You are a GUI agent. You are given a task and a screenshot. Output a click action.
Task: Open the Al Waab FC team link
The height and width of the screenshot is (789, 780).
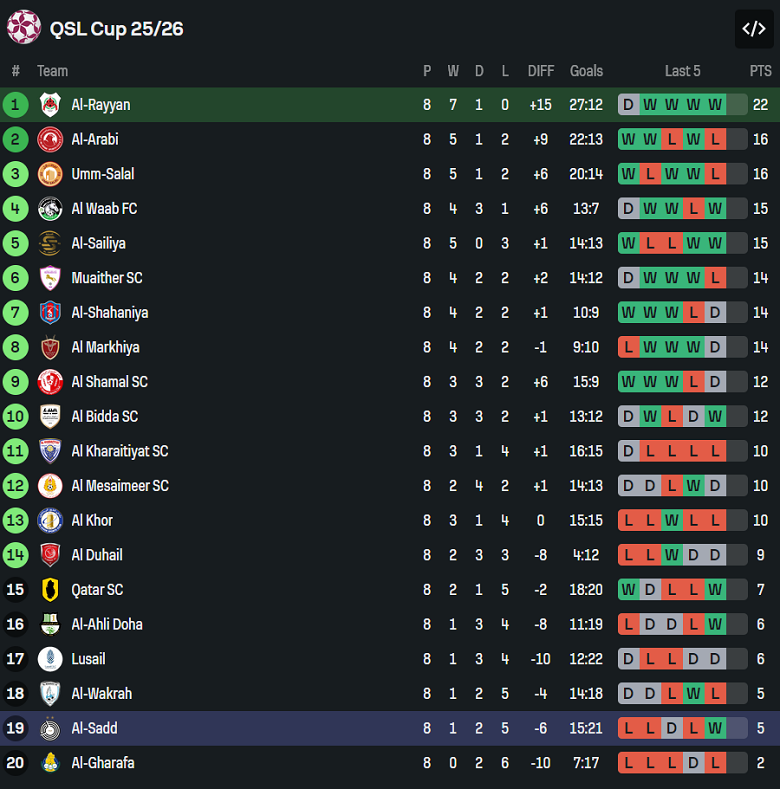[104, 209]
